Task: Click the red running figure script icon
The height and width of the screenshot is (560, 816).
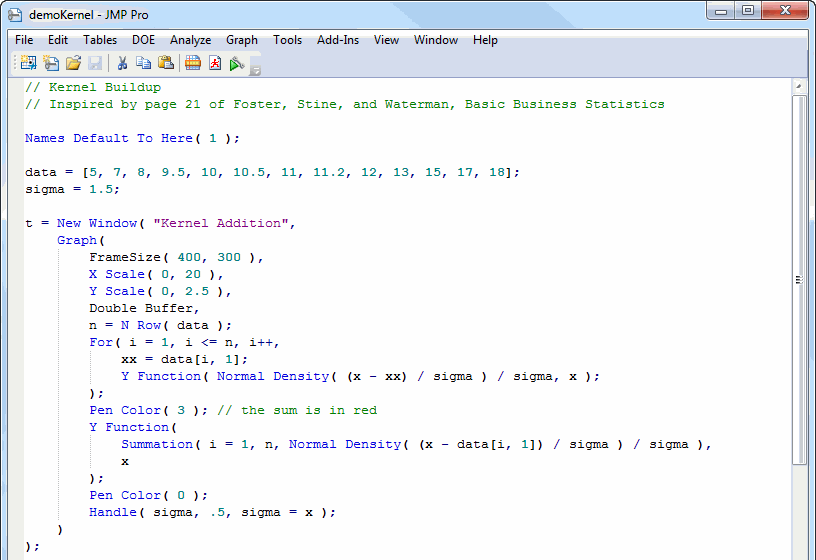Action: point(215,63)
